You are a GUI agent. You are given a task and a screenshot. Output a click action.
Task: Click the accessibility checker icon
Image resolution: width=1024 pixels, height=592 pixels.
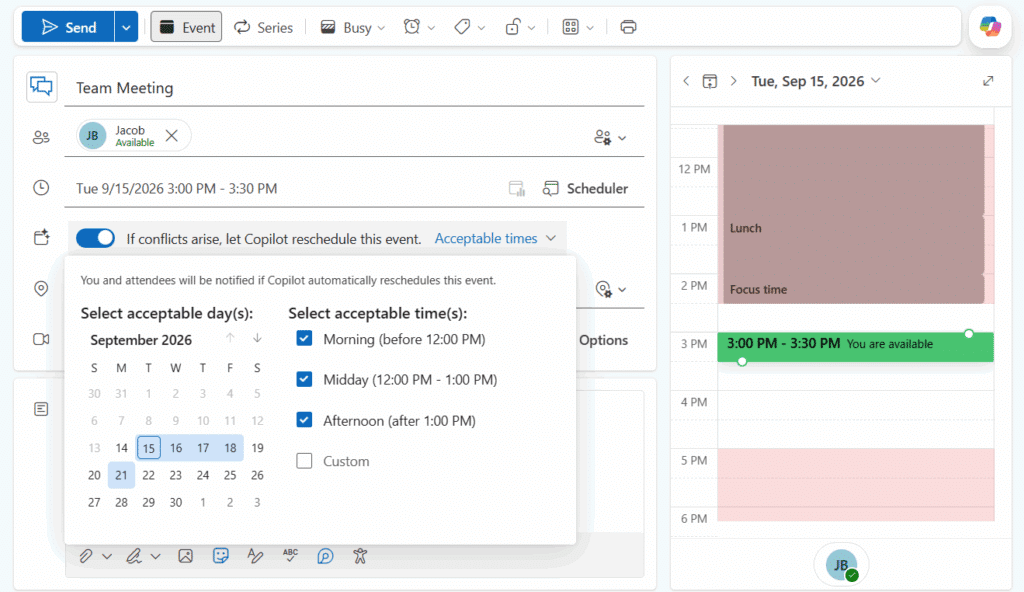360,556
